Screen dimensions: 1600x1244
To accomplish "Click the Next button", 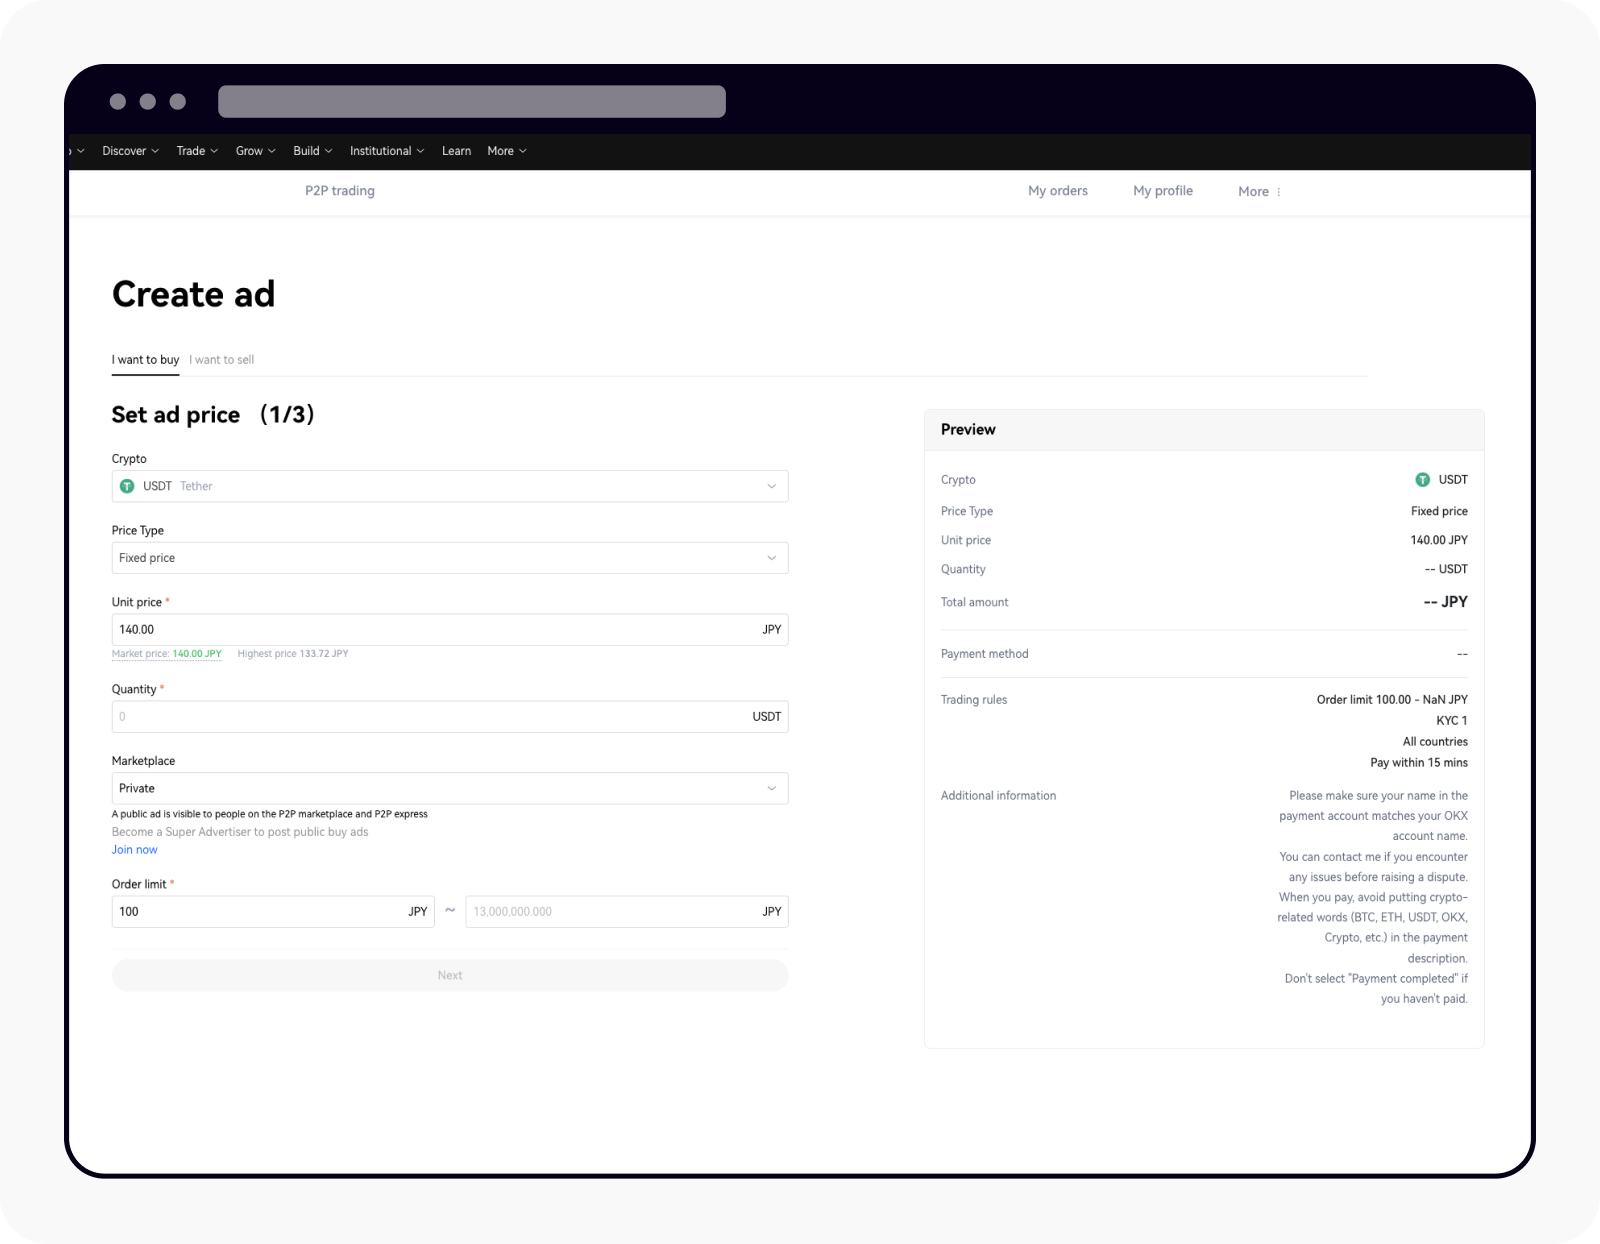I will click(449, 975).
